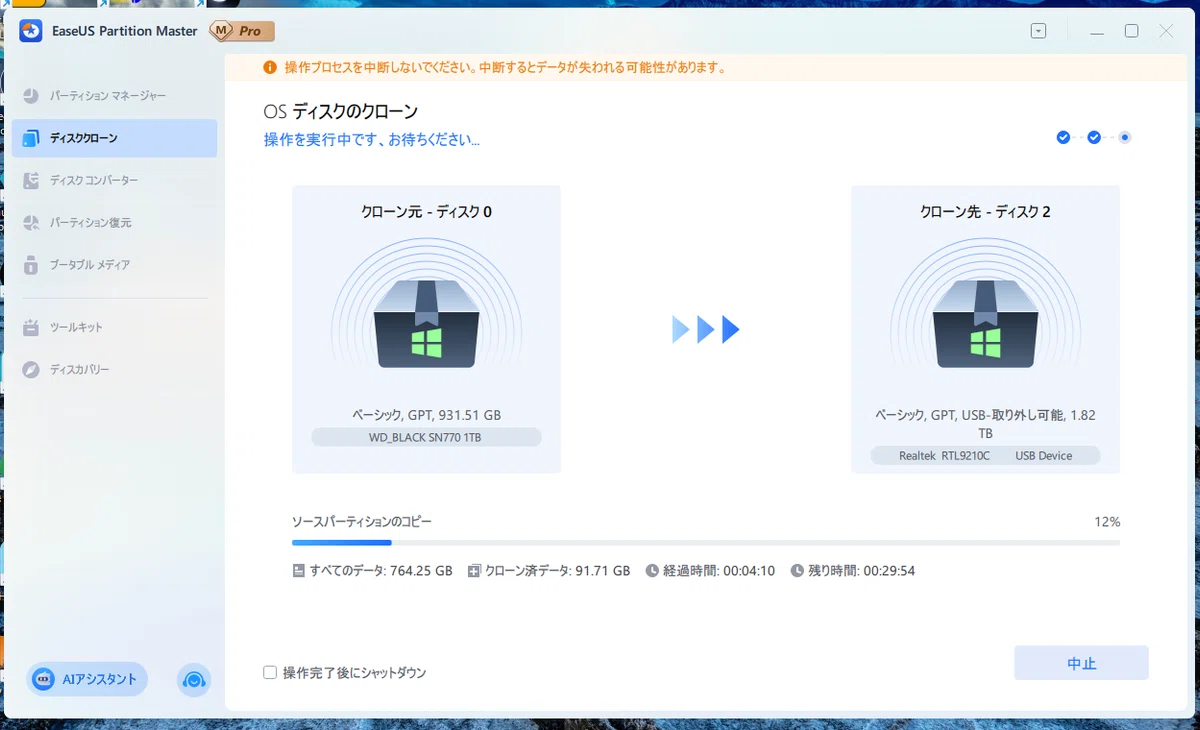Screen dimensions: 1200x730
Task: Click the second completed step indicator
Action: click(1094, 137)
